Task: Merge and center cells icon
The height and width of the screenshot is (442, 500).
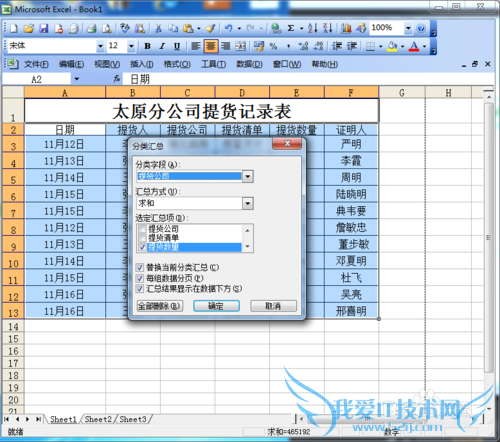Action: click(x=240, y=46)
